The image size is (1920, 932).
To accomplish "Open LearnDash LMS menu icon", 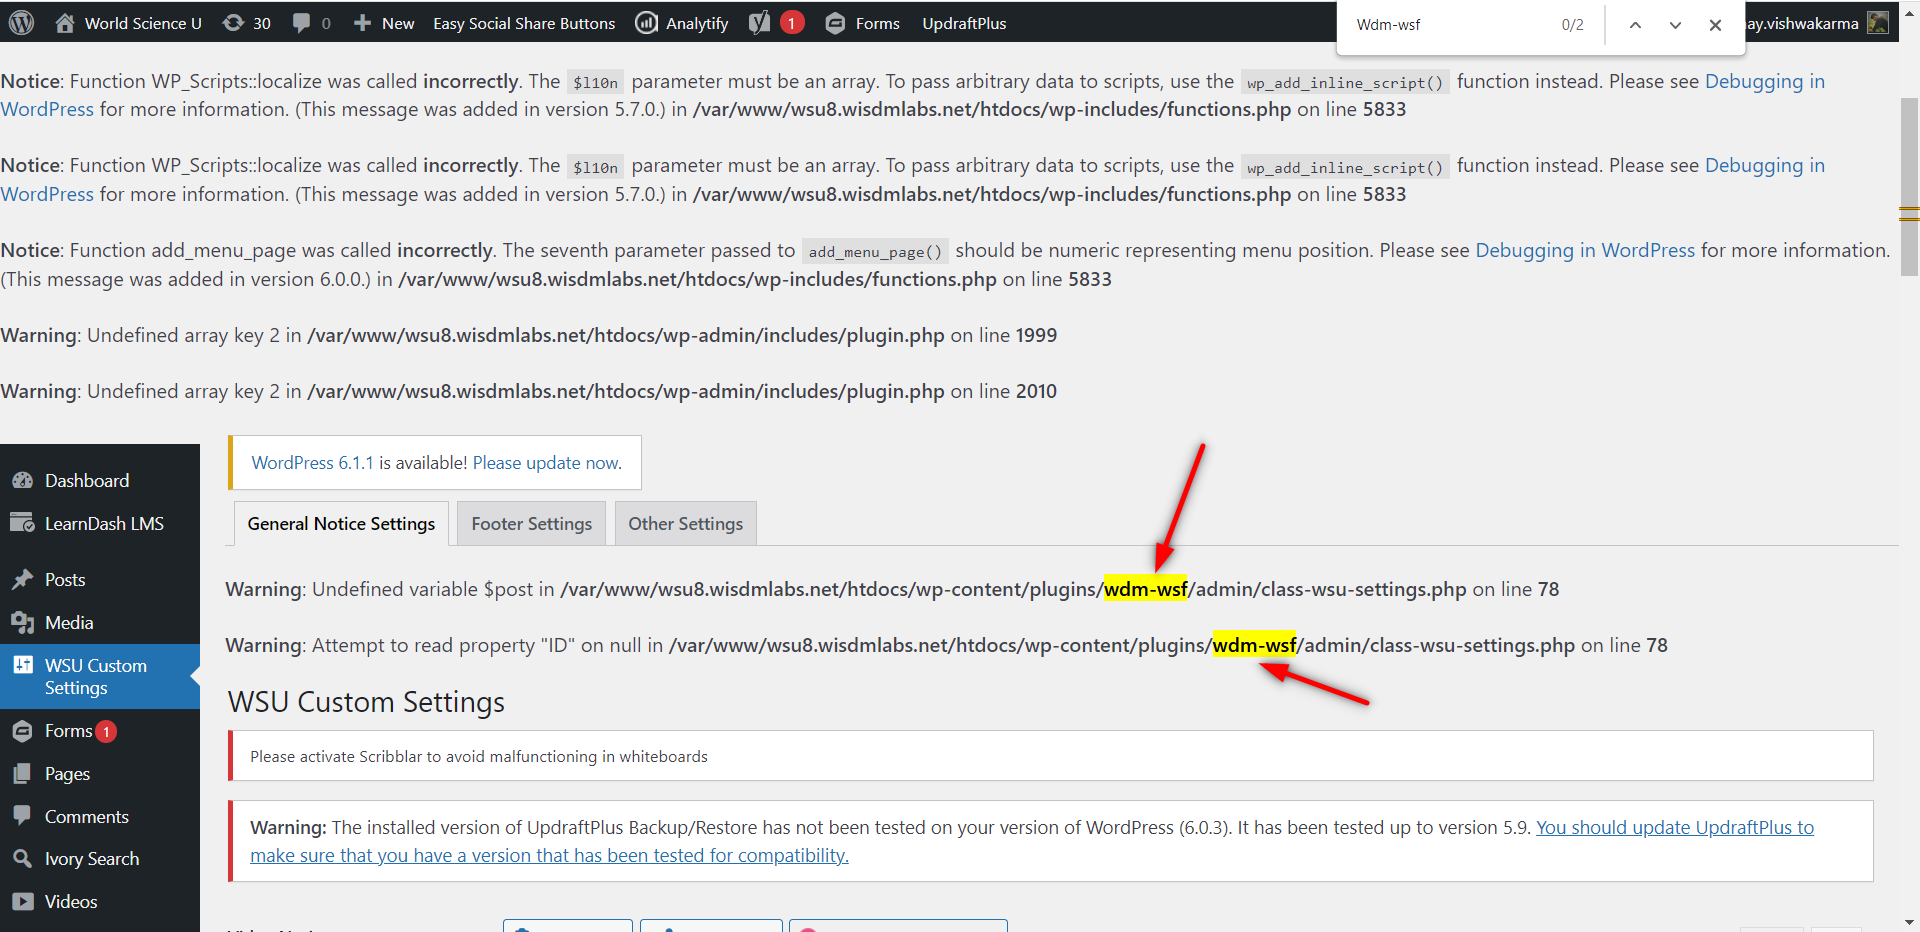I will (x=22, y=522).
